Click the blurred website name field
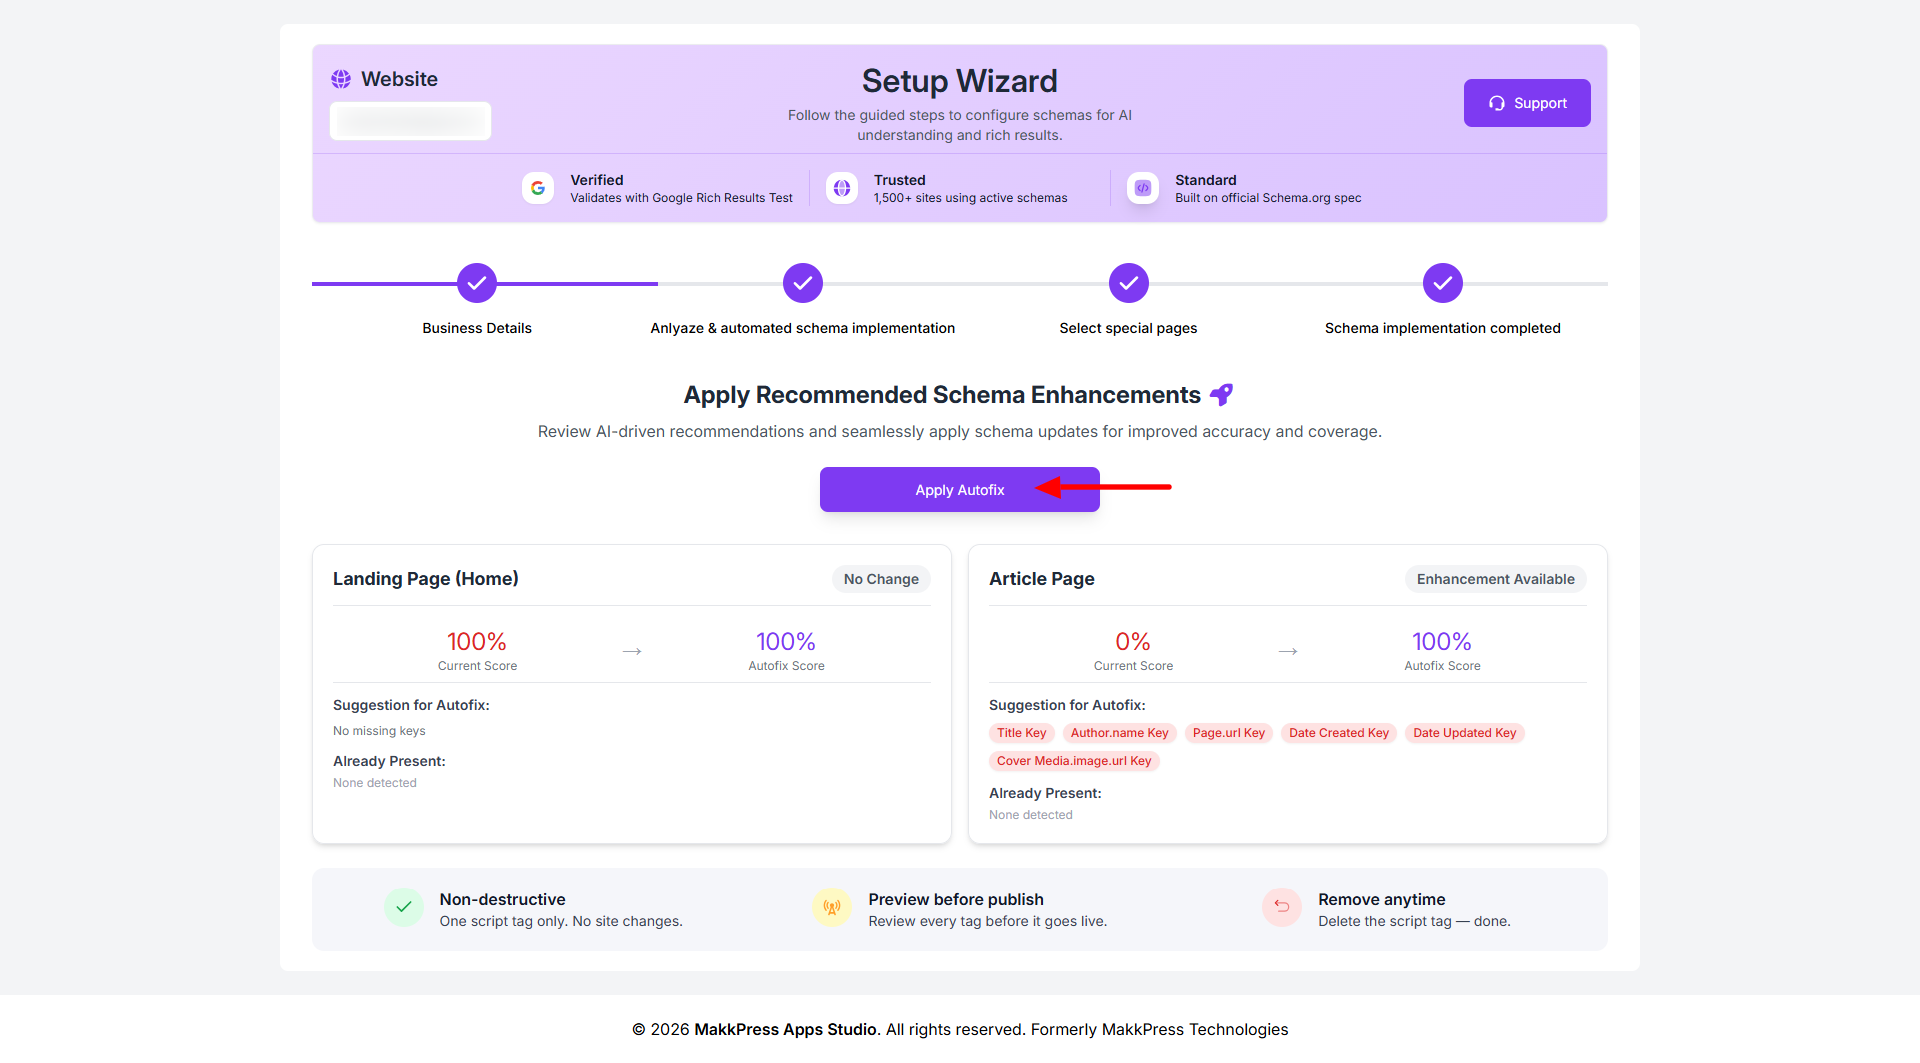The width and height of the screenshot is (1920, 1063). (411, 121)
